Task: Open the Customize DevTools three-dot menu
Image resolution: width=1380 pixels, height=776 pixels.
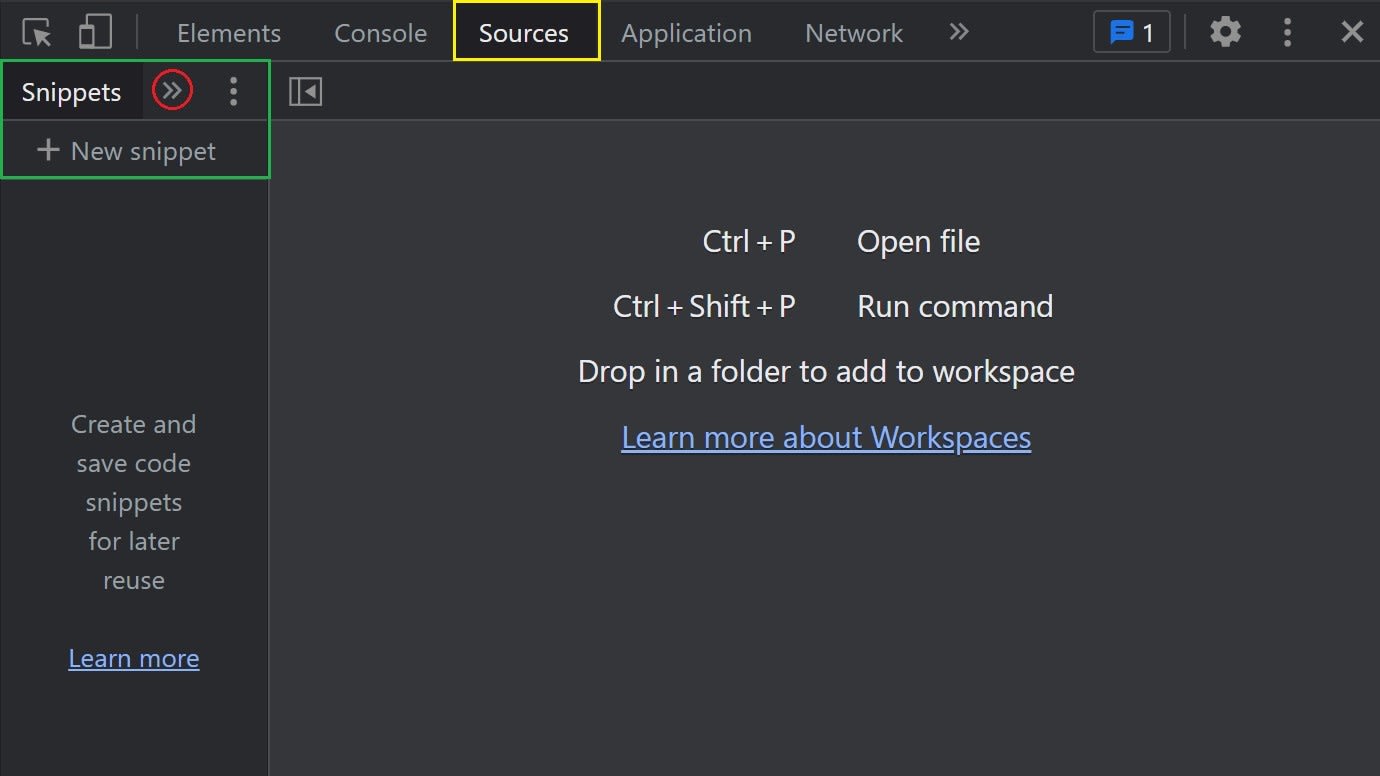Action: coord(1288,31)
